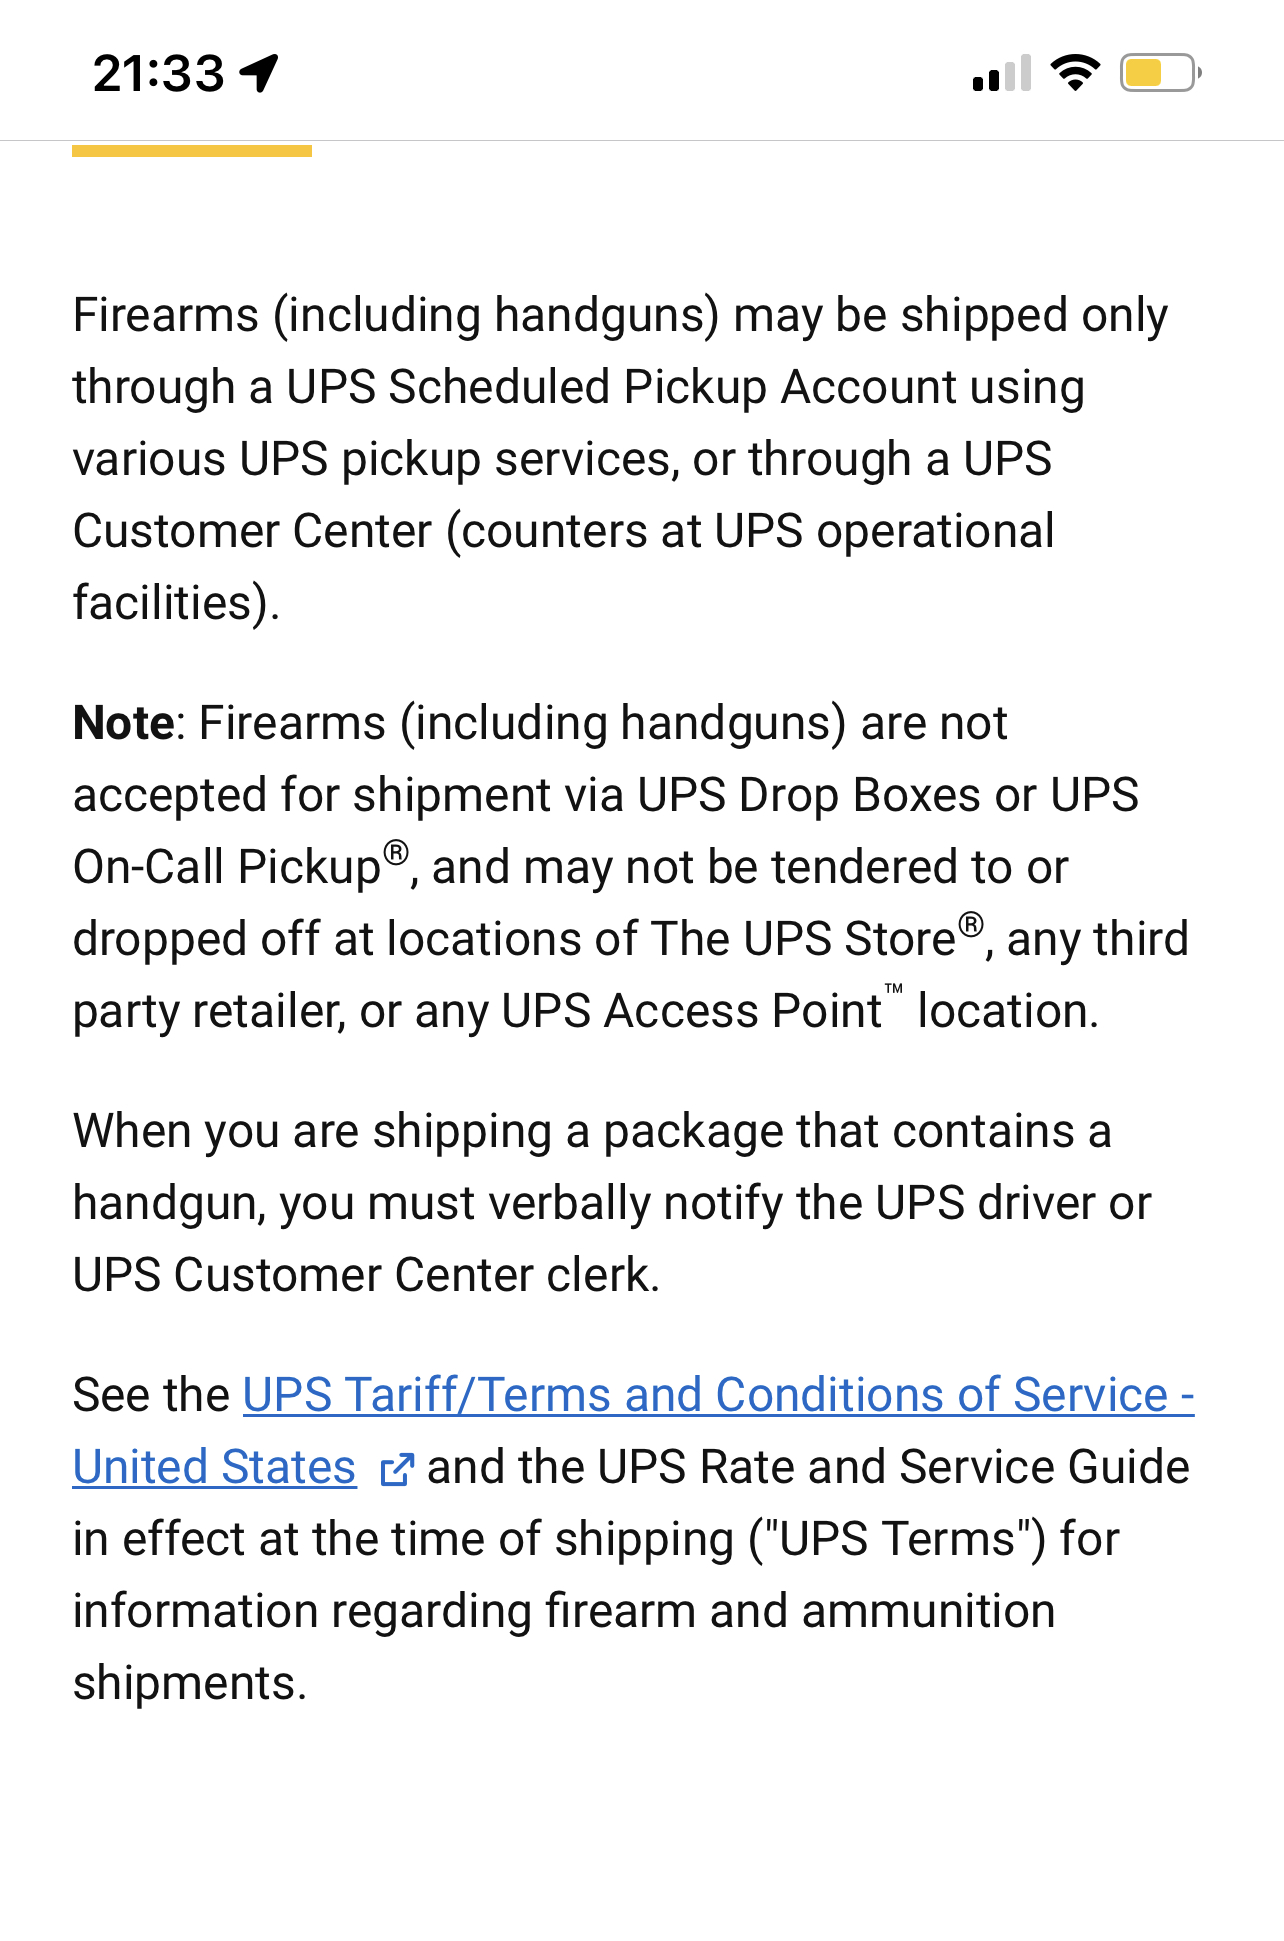
Task: Click the quoted UPS Terms text
Action: [x=897, y=1539]
